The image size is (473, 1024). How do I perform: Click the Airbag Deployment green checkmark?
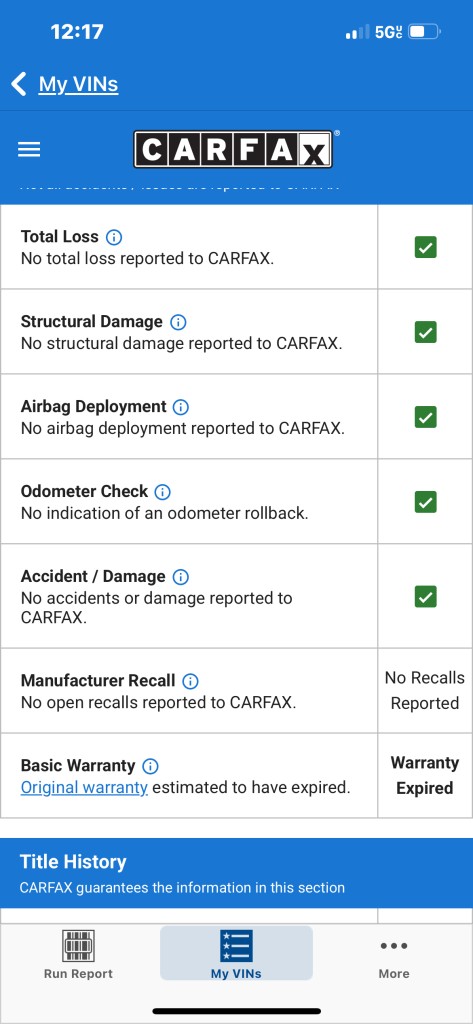point(425,417)
